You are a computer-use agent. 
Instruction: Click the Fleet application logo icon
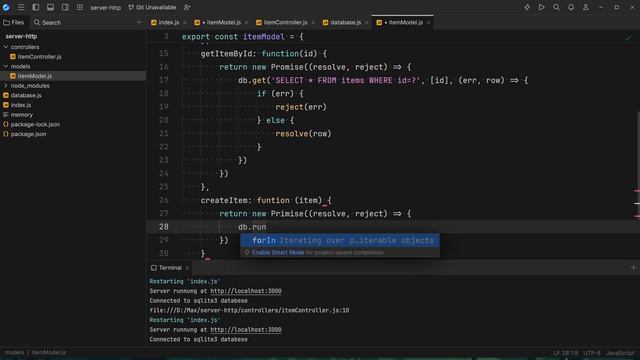point(6,7)
